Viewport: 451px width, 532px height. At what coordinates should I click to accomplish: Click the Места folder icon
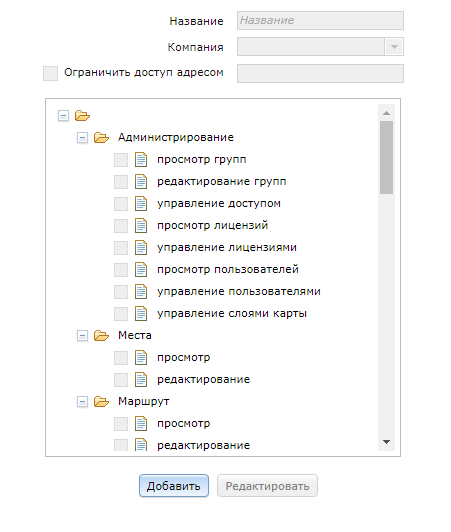[101, 336]
